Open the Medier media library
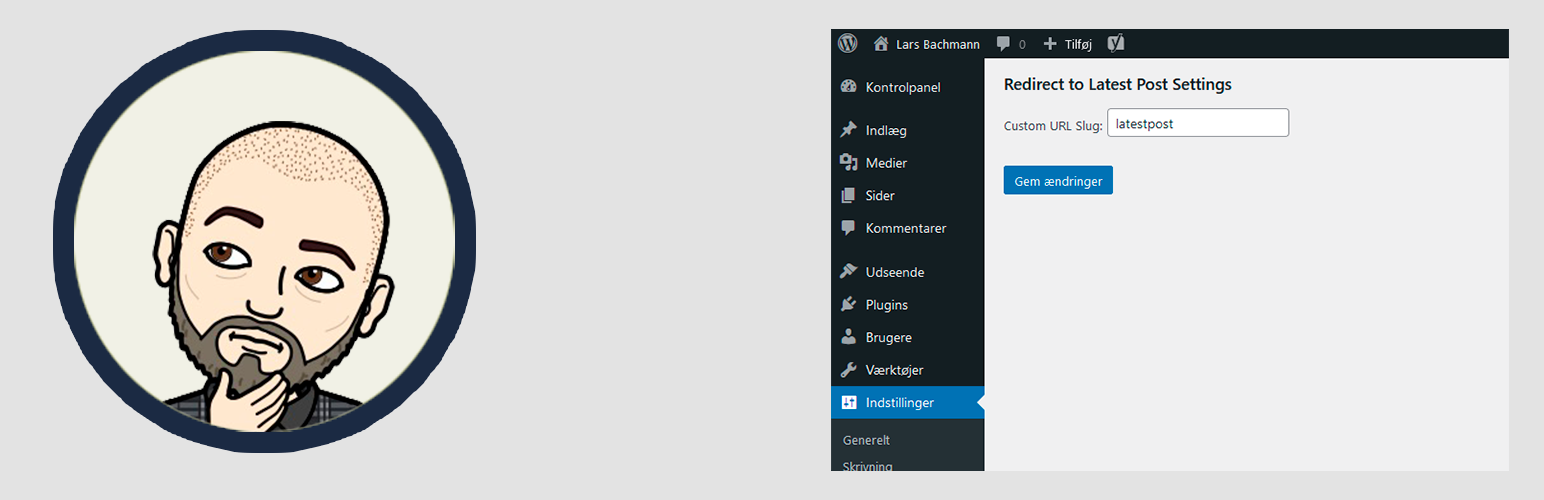The height and width of the screenshot is (500, 1544). (886, 163)
